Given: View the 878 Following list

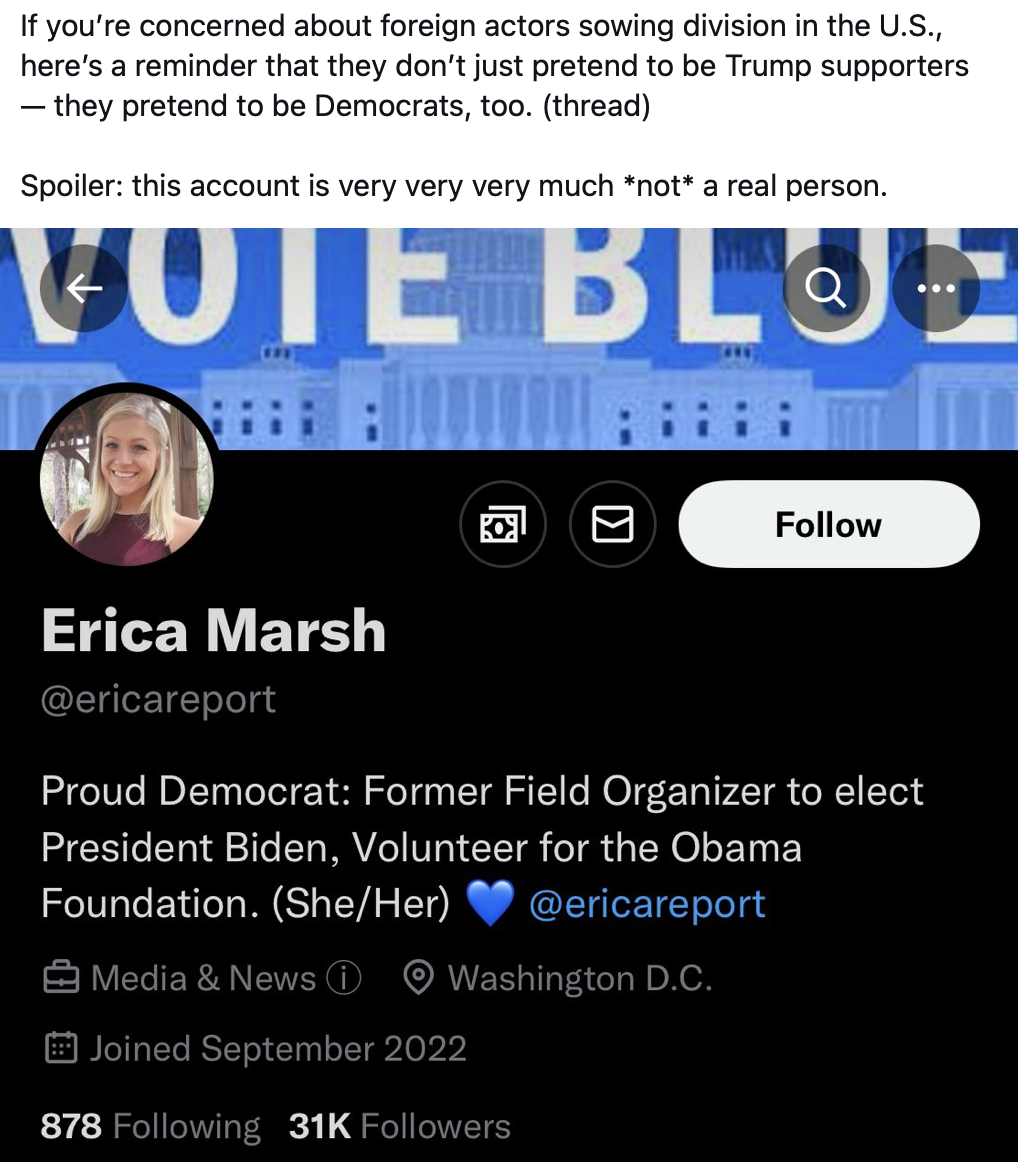Looking at the screenshot, I should (150, 1126).
